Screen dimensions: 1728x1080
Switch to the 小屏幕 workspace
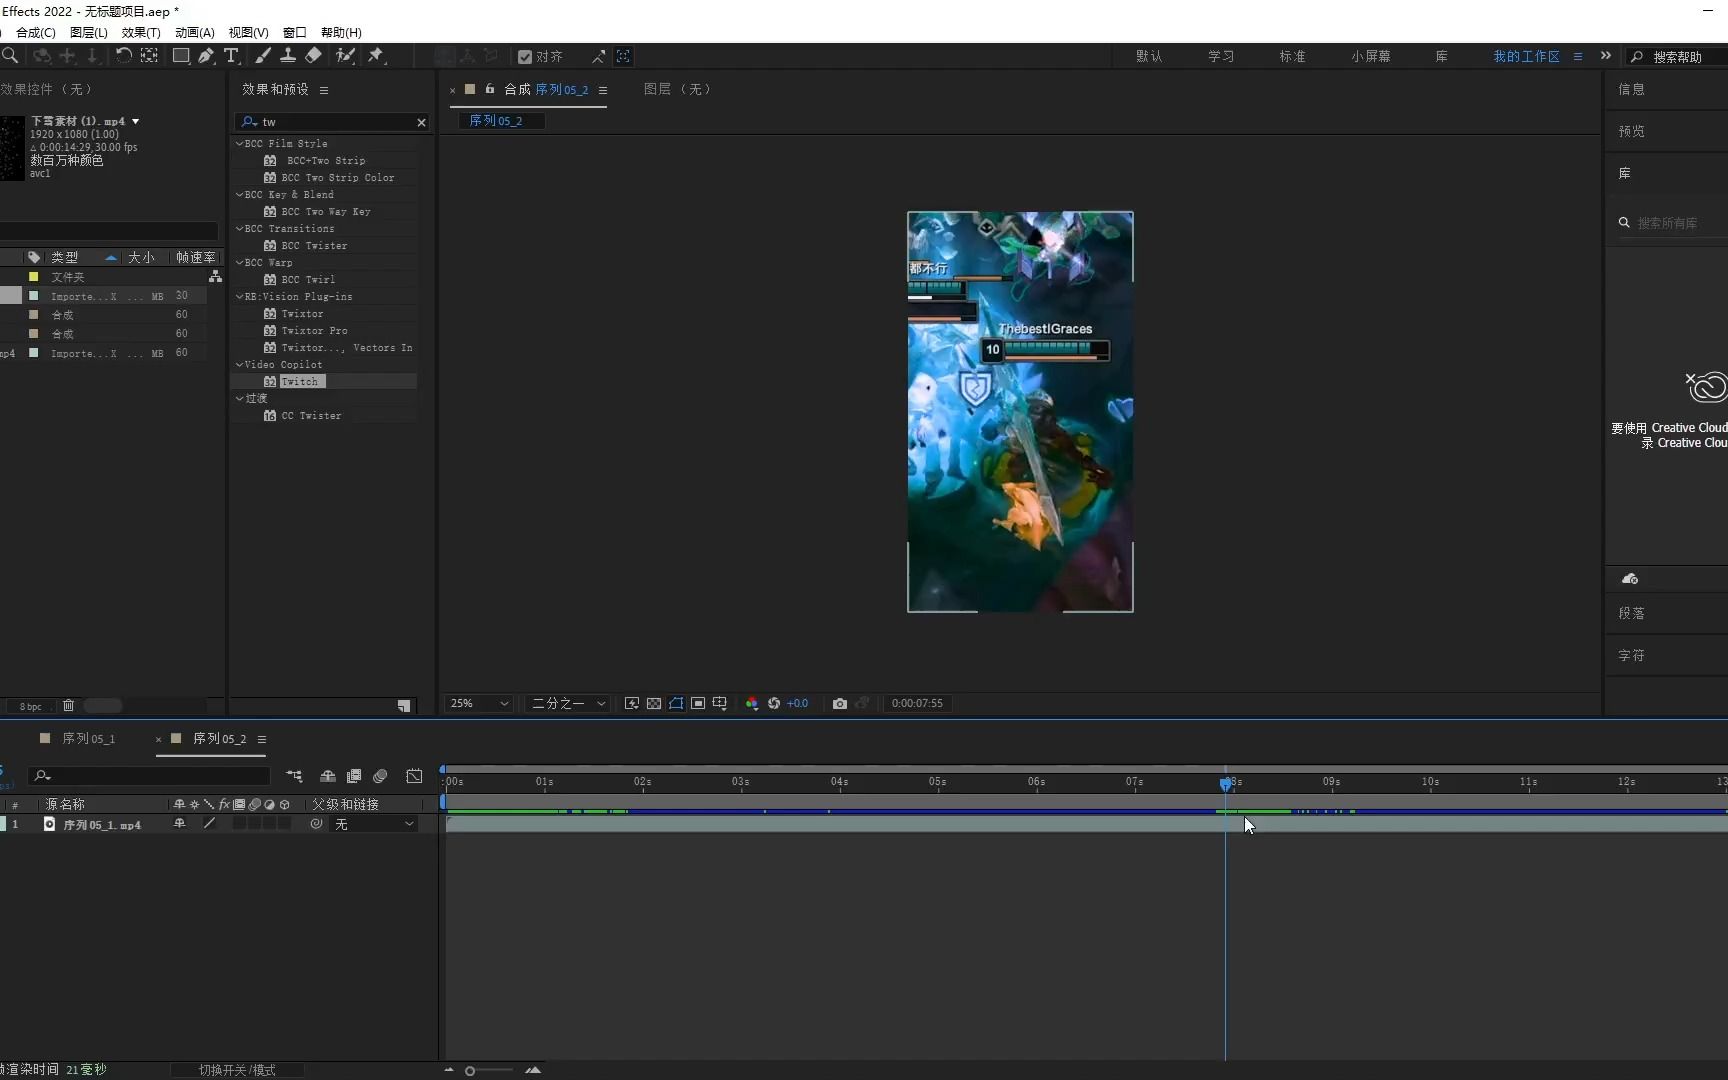coord(1371,57)
